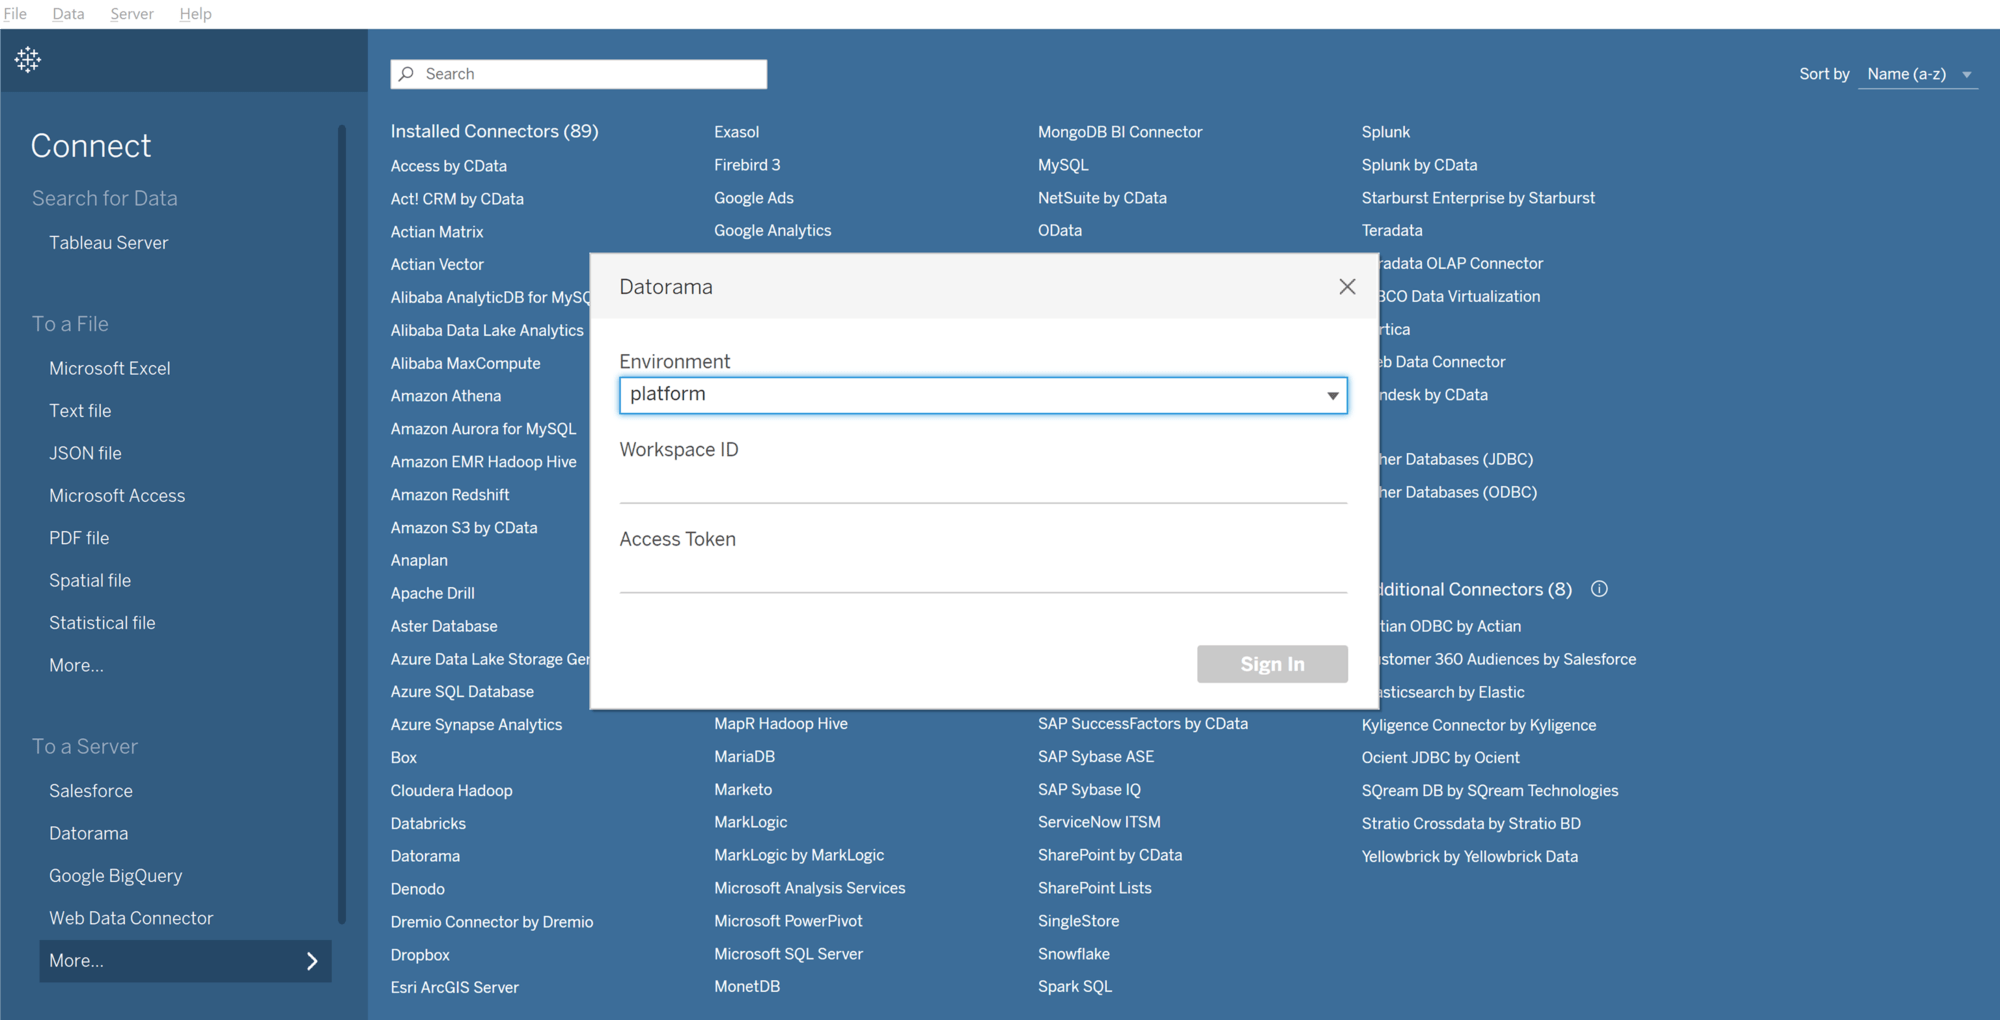Choose Spatial file connection

(90, 581)
